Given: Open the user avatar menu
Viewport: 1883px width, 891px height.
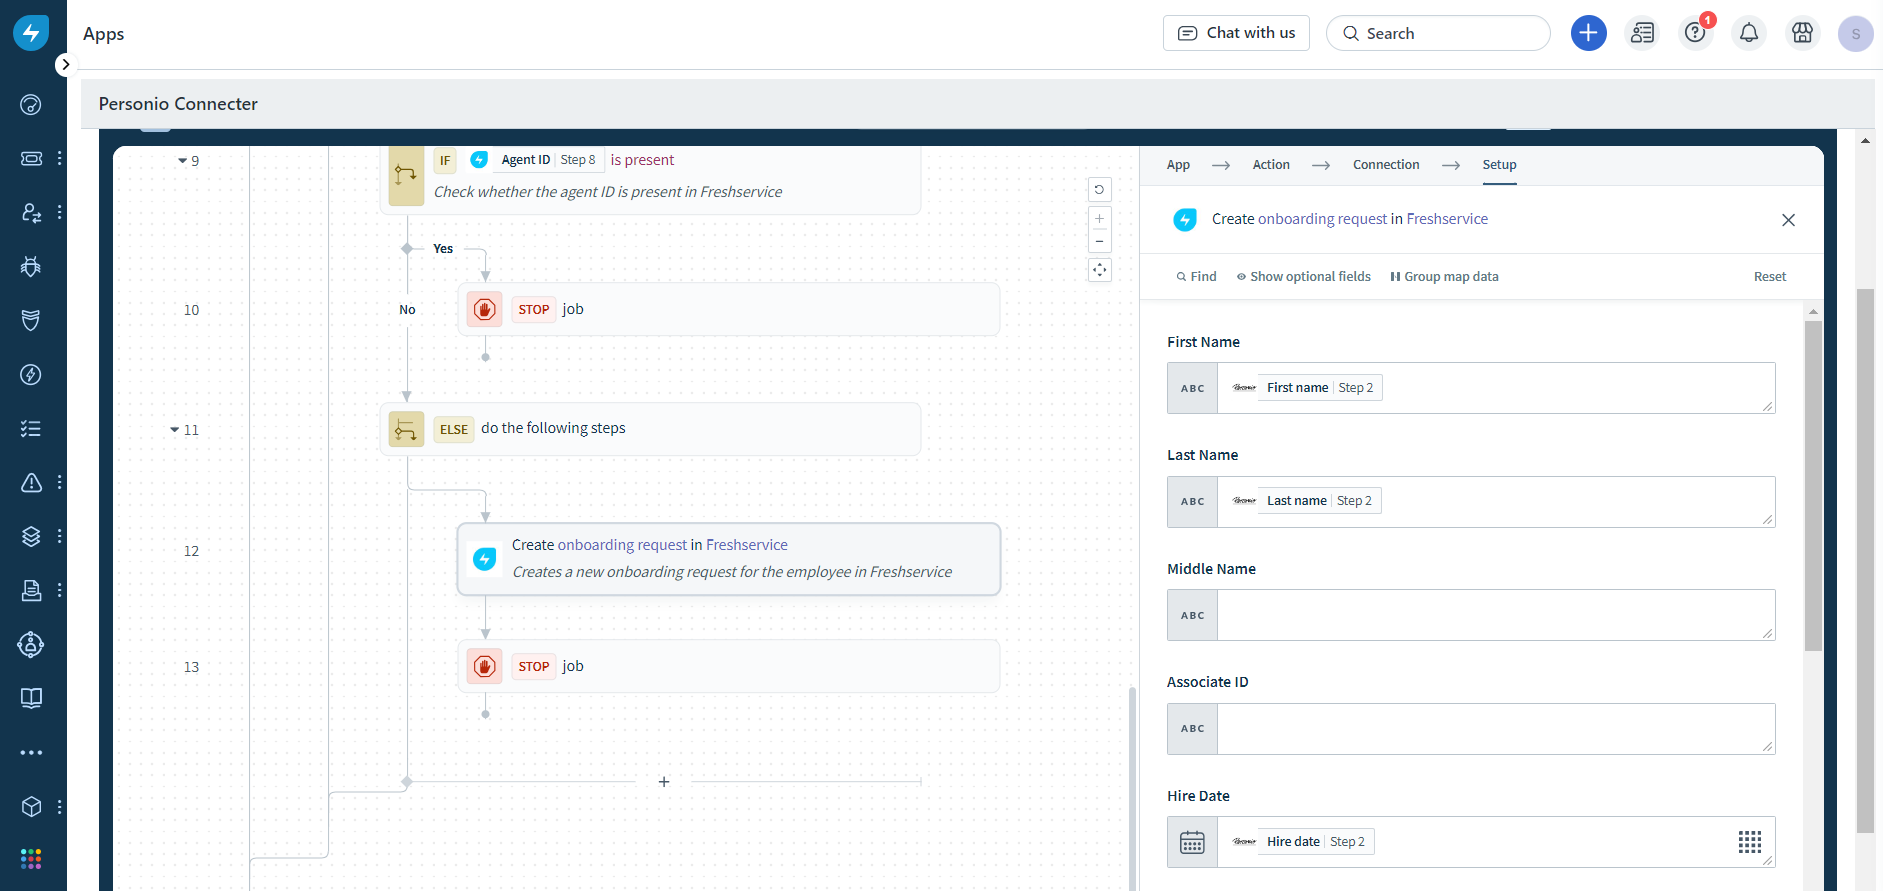Looking at the screenshot, I should tap(1856, 34).
